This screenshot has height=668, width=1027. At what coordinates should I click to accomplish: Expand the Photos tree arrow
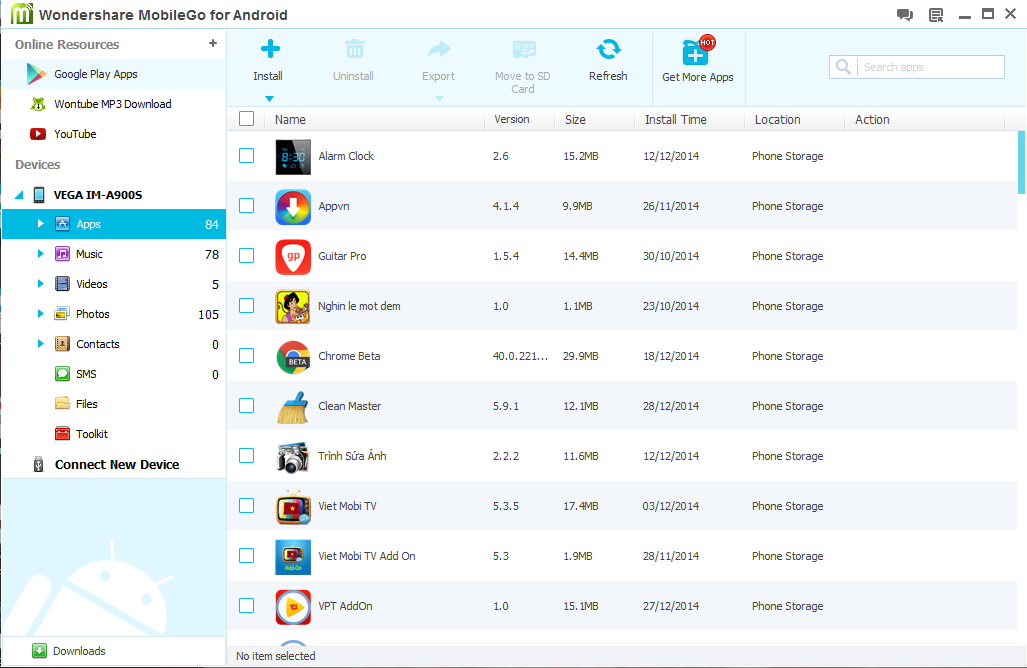41,314
